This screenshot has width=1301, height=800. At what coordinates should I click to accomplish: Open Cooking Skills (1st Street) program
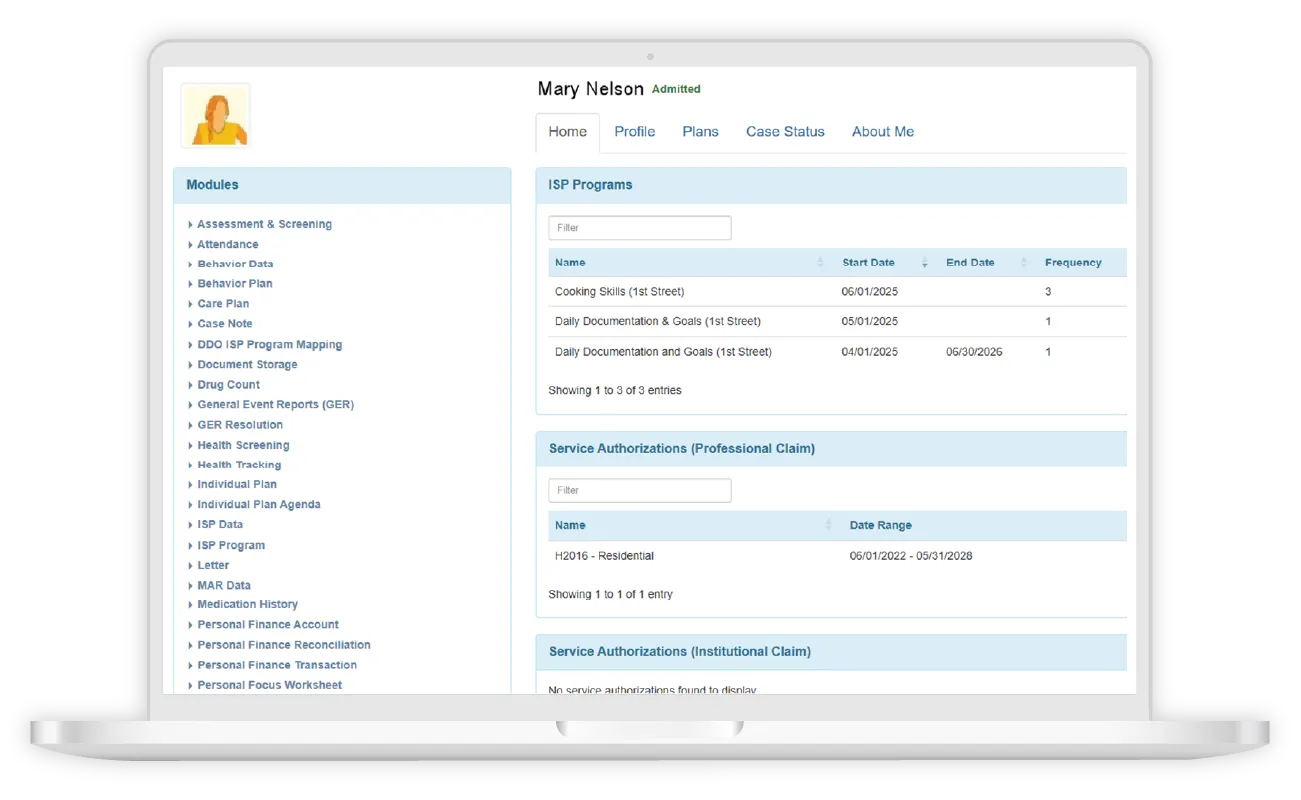pos(619,292)
